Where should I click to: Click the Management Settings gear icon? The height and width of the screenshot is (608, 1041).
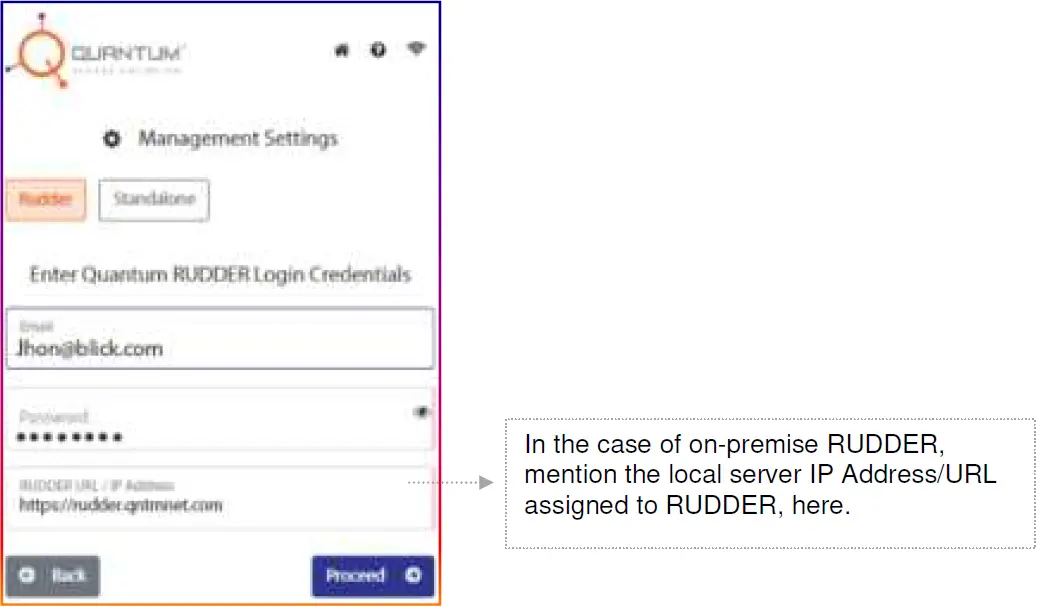[112, 139]
